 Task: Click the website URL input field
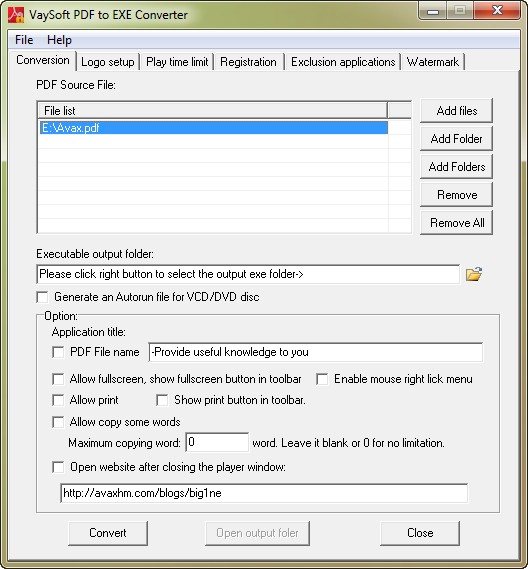pos(264,493)
